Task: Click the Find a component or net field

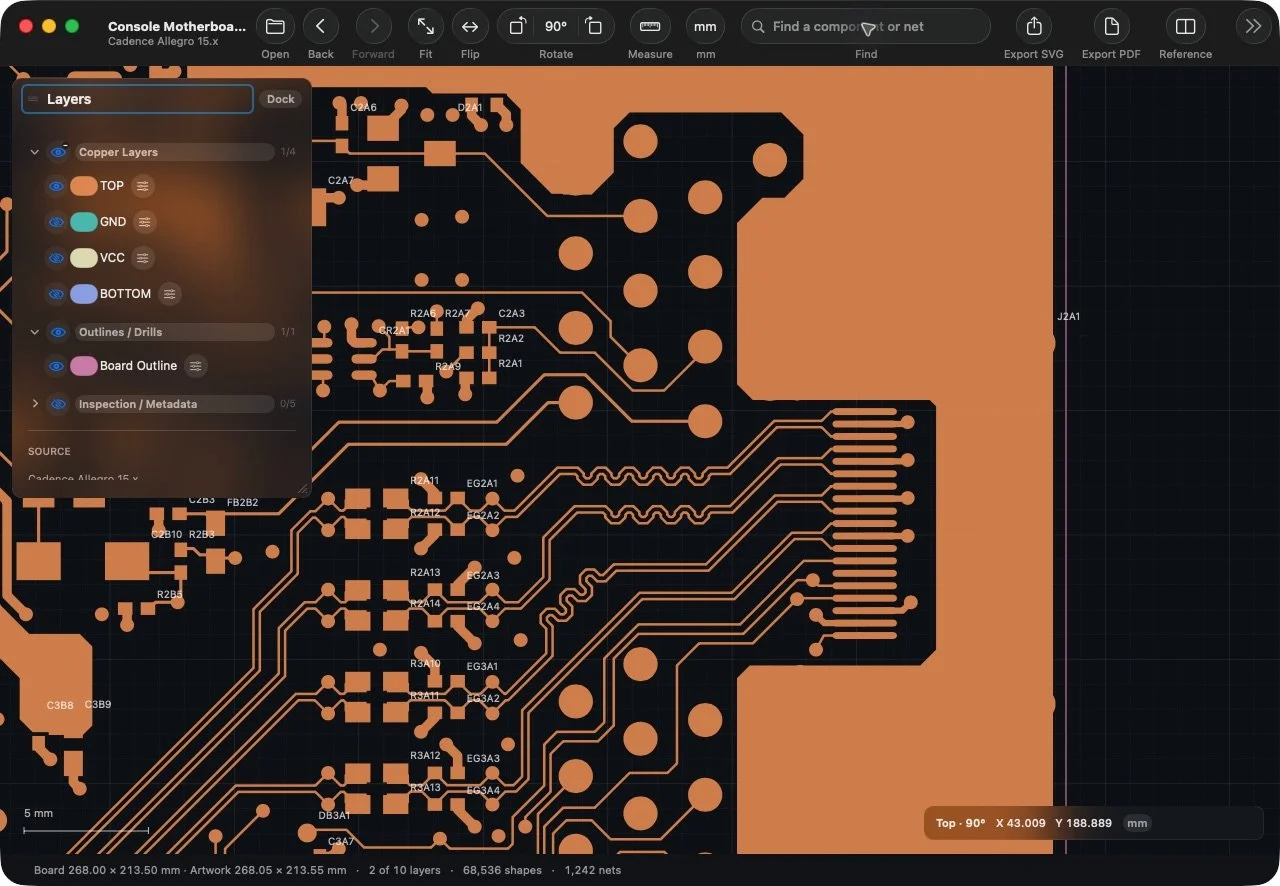Action: pos(866,27)
